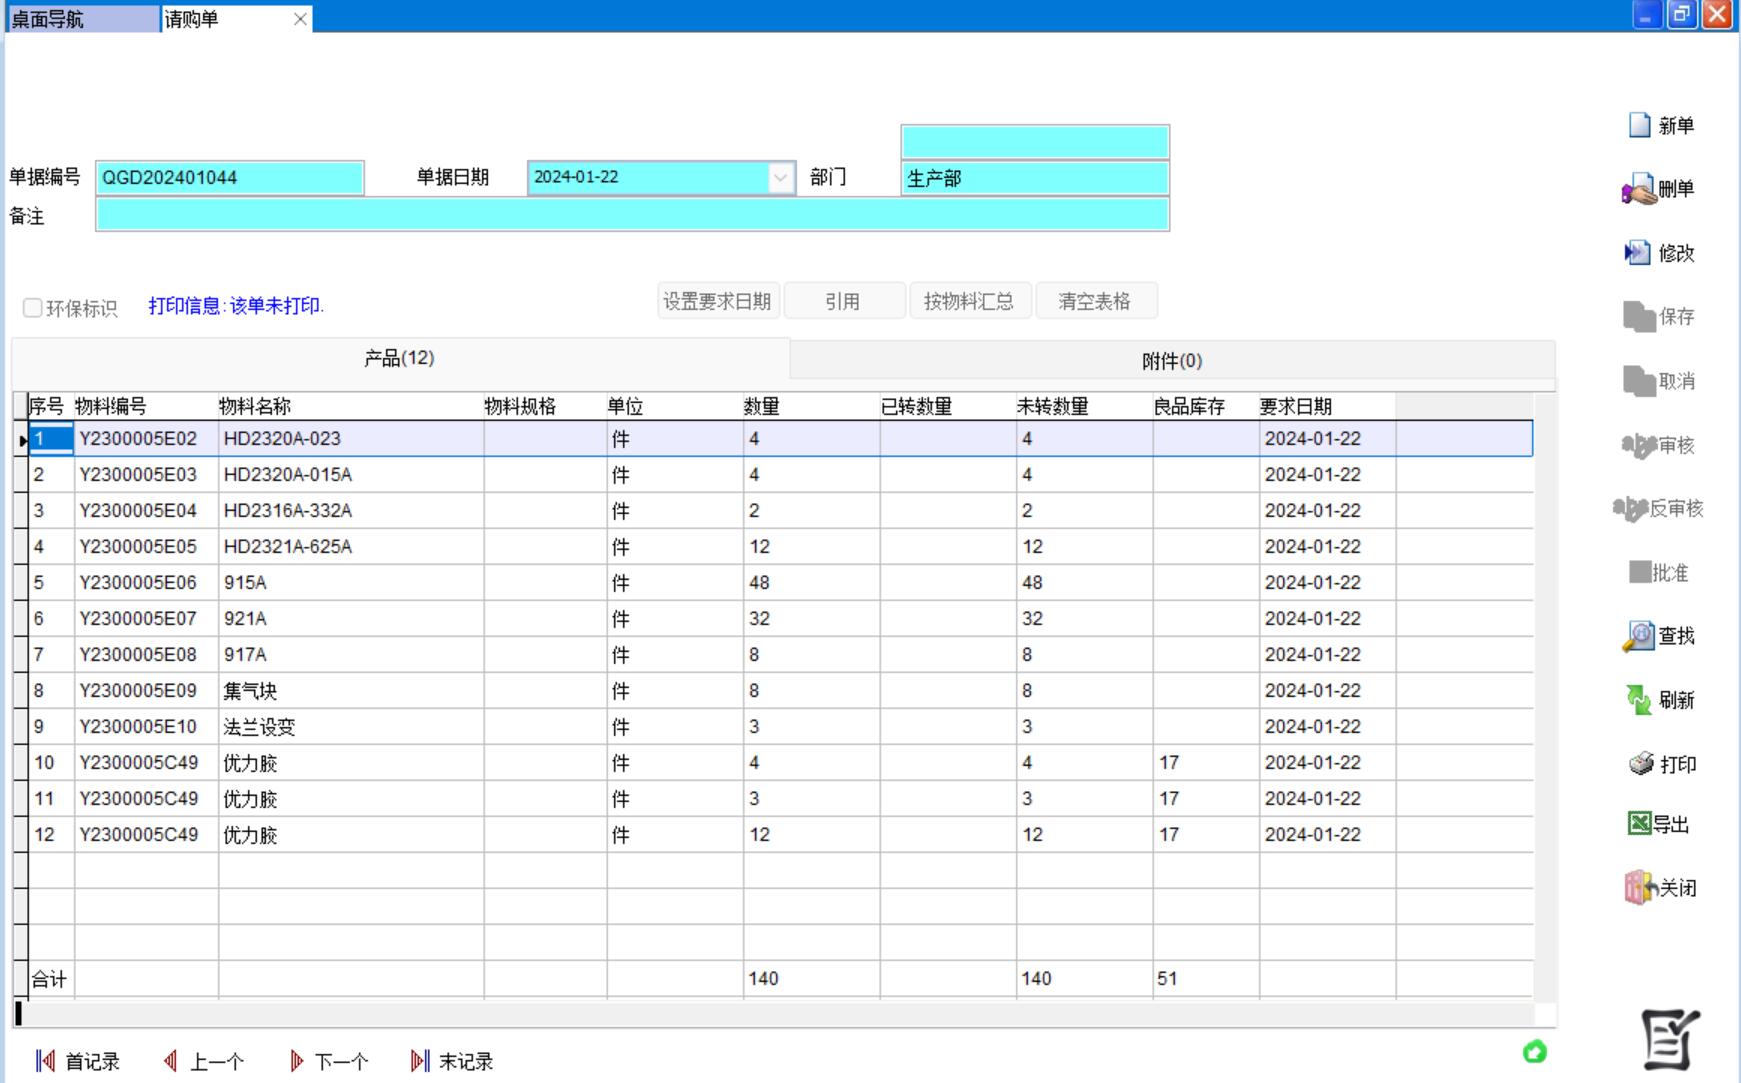Print the order with 打印
The image size is (1741, 1083).
click(x=1641, y=764)
